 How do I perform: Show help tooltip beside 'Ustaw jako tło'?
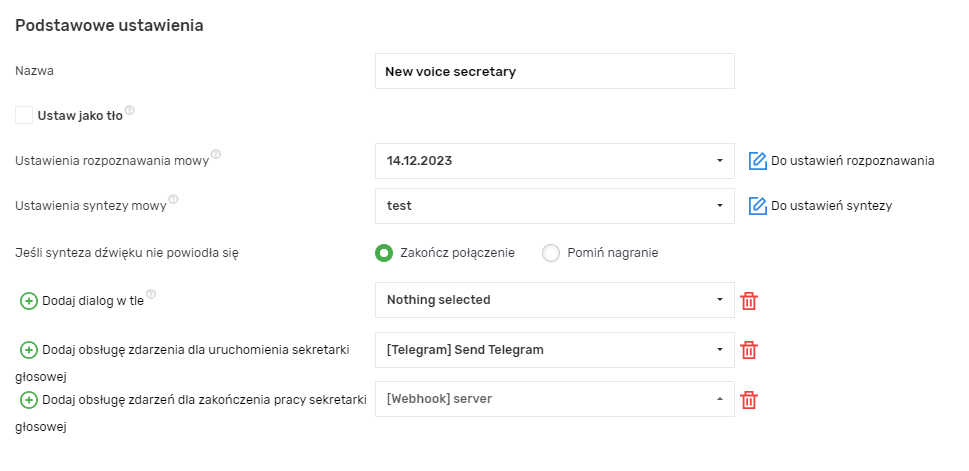(x=130, y=111)
